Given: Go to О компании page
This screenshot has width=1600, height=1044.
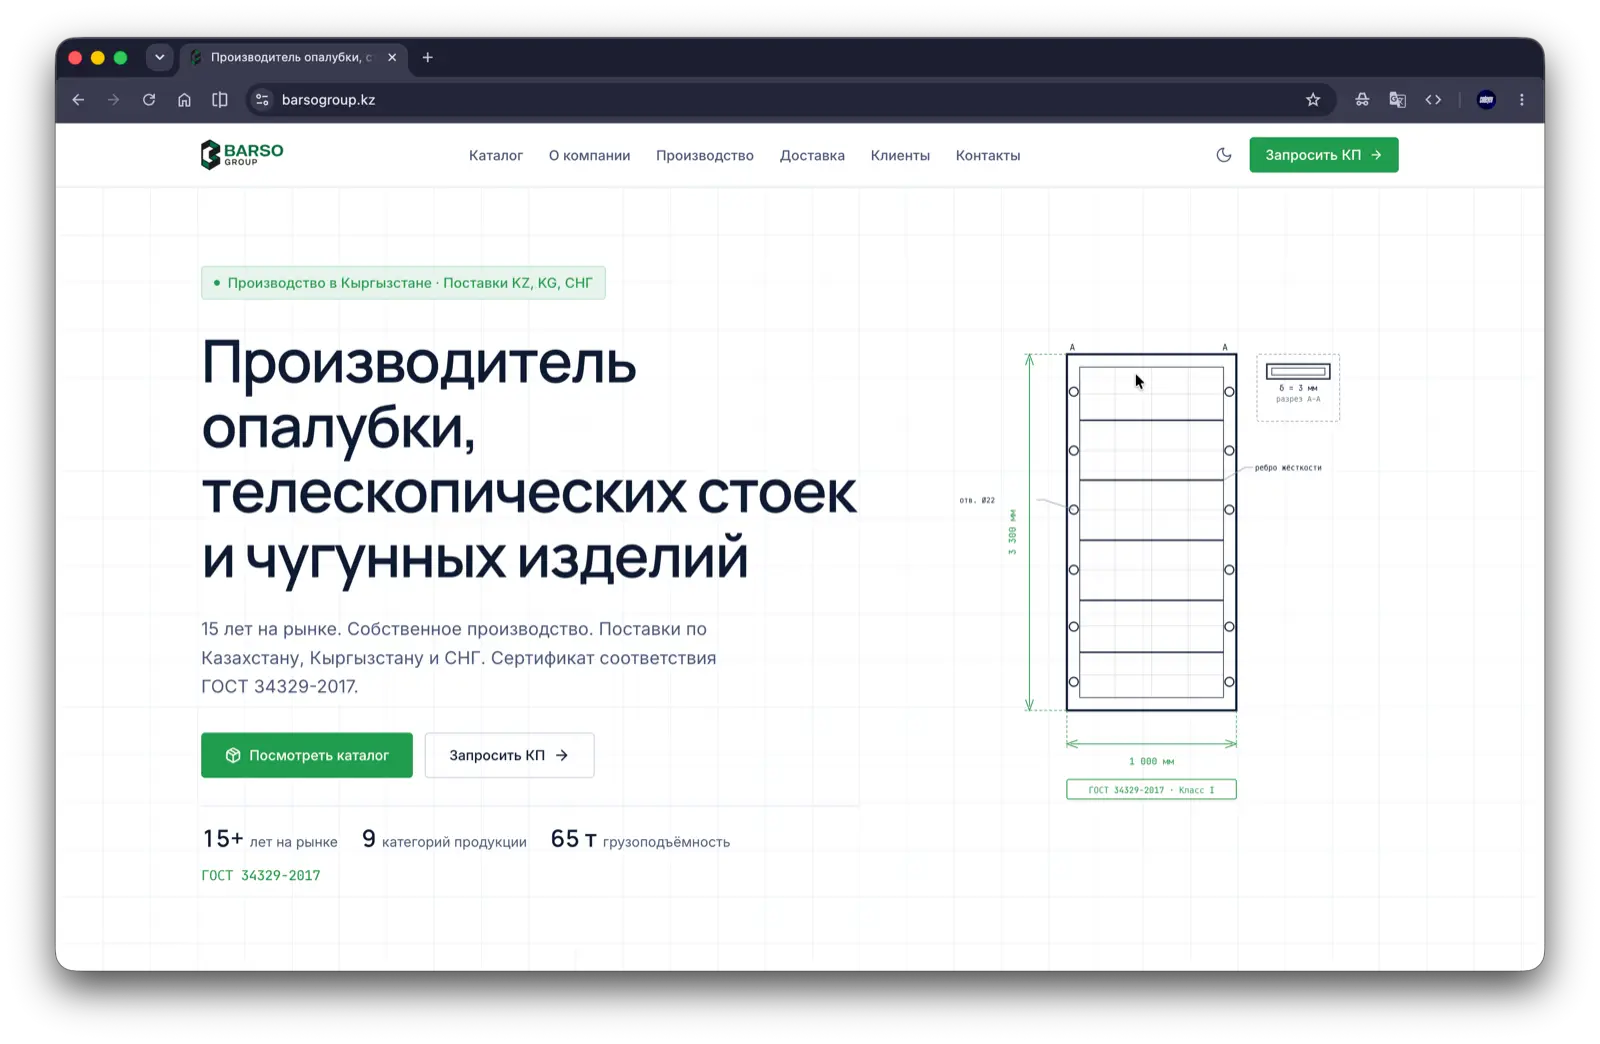Looking at the screenshot, I should 589,156.
